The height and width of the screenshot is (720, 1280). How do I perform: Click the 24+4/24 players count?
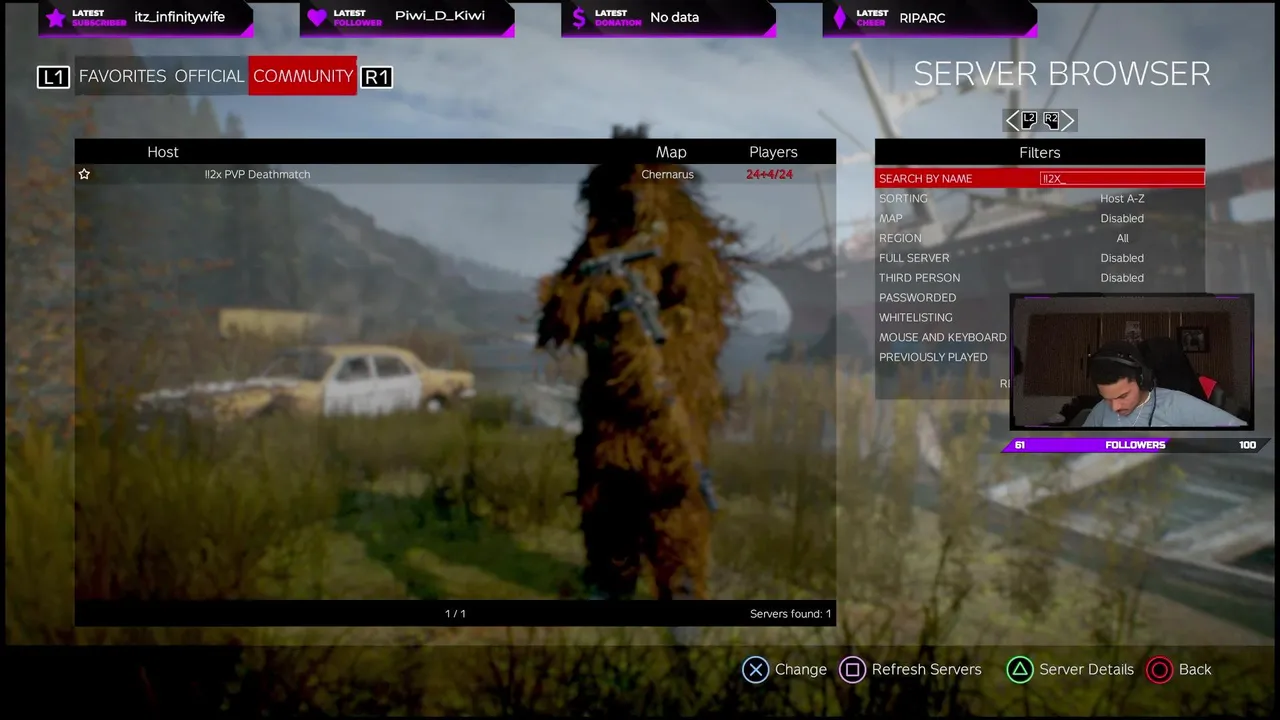[769, 174]
